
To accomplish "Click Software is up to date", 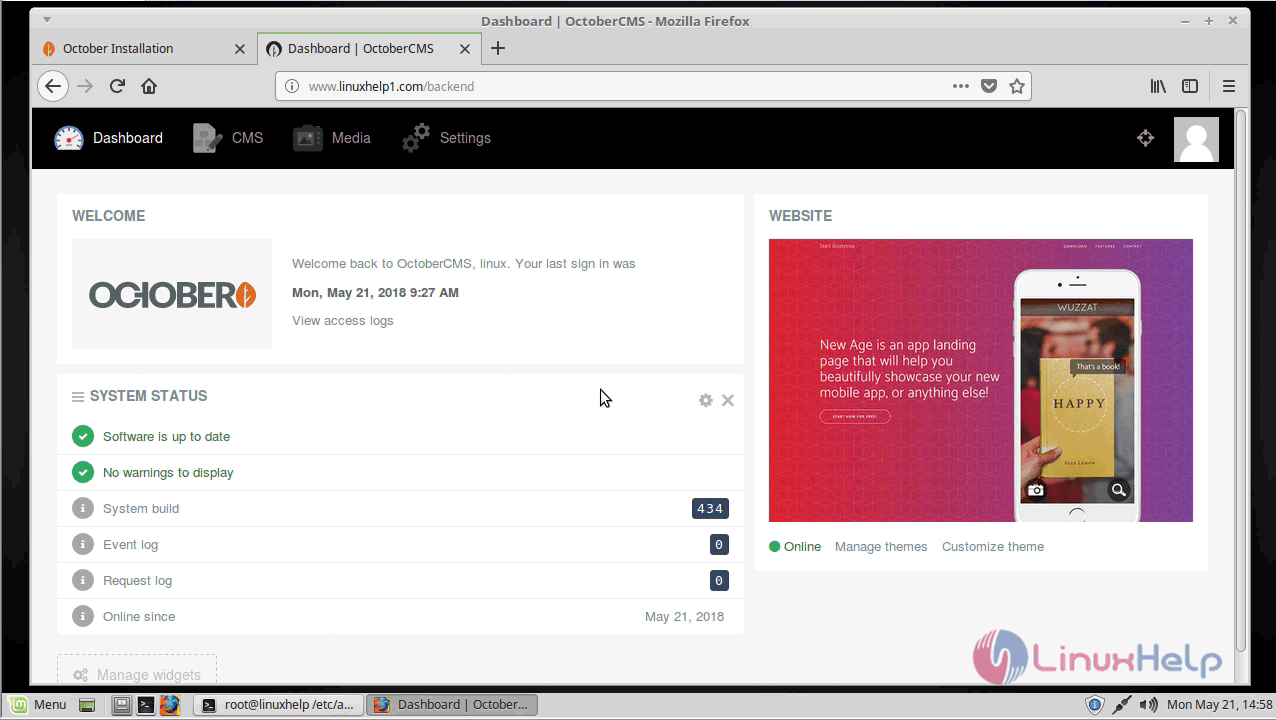I will (x=166, y=436).
